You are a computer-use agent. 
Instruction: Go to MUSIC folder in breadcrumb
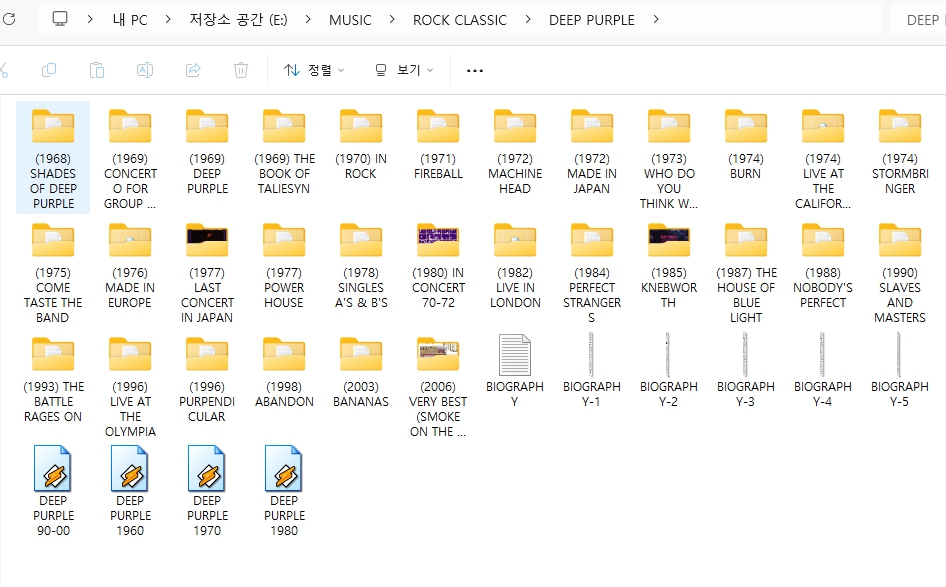pos(350,19)
